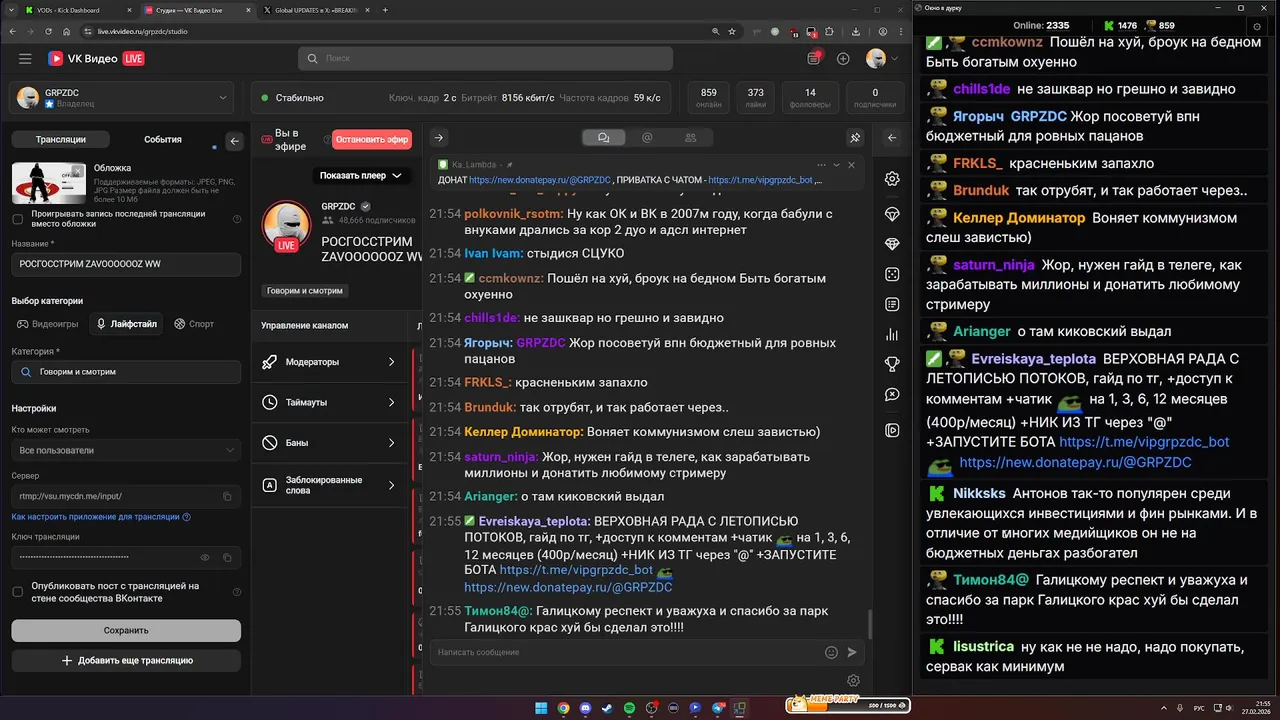Screen dimensions: 1280x720
Task: Click the pin chat icon
Action: point(855,138)
